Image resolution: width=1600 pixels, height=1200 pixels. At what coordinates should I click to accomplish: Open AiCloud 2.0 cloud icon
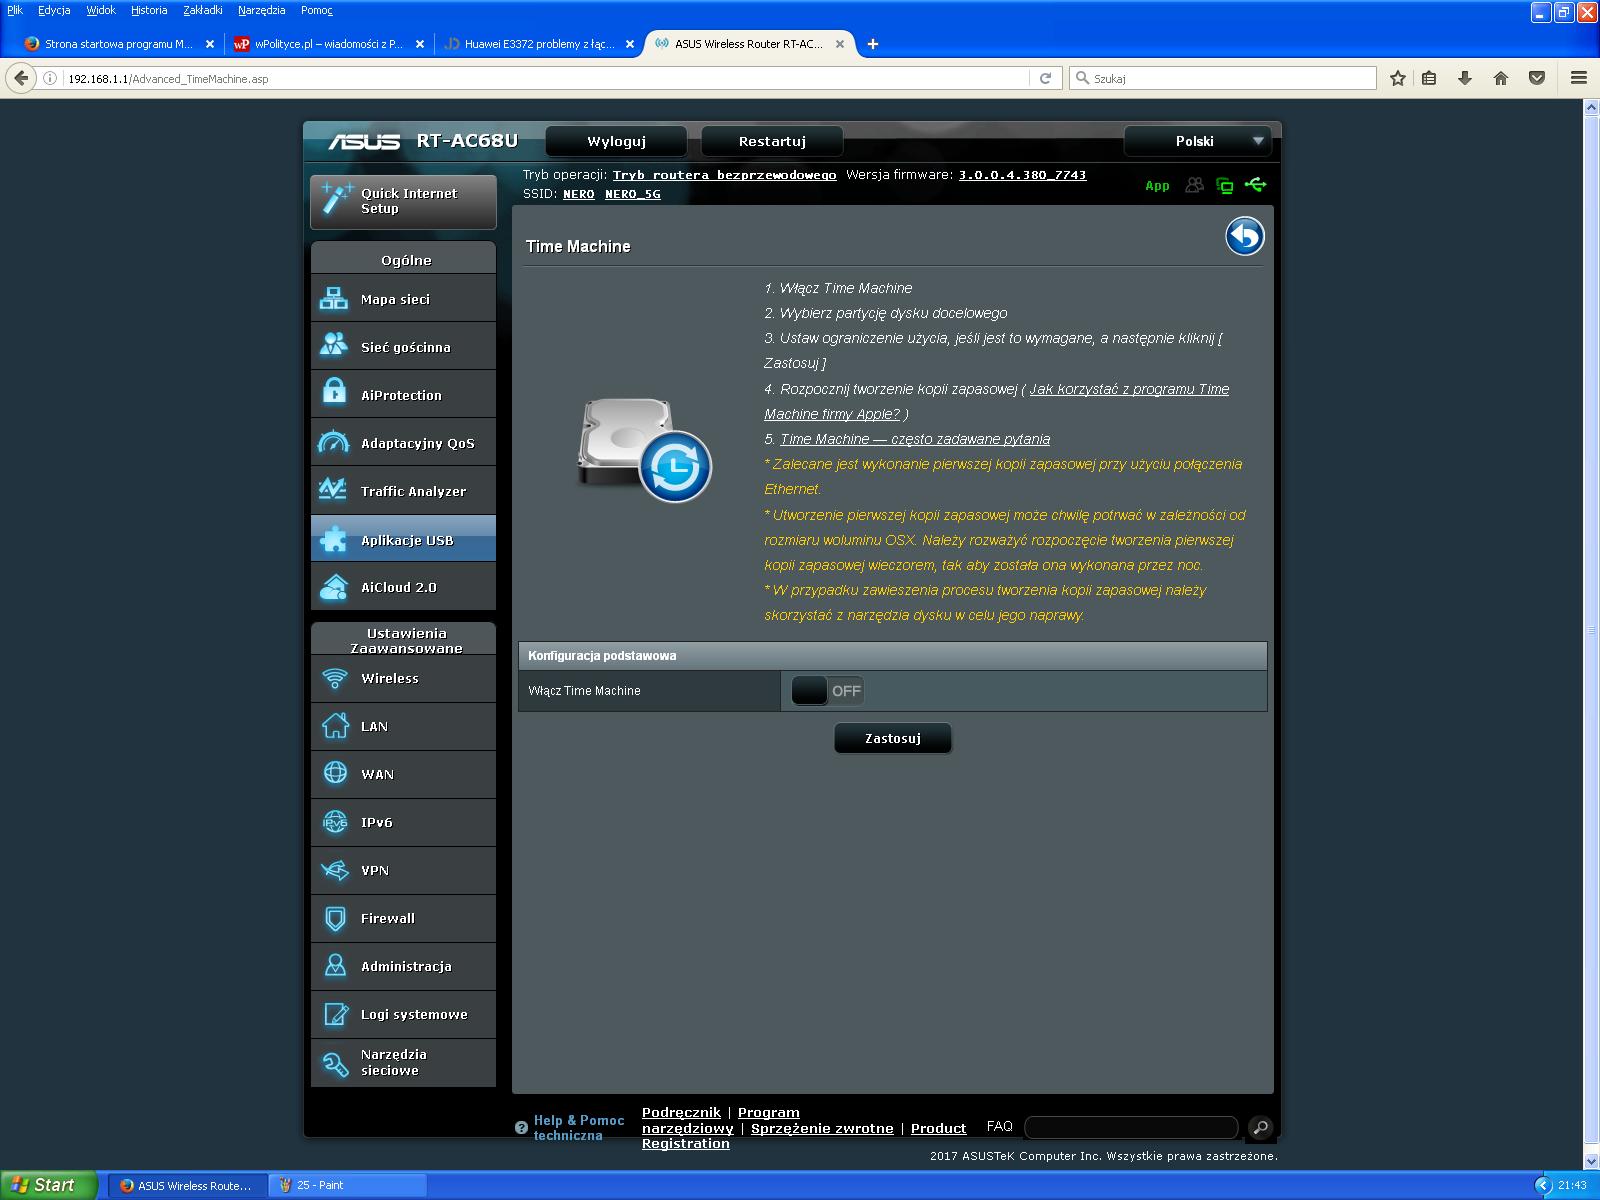coord(333,588)
